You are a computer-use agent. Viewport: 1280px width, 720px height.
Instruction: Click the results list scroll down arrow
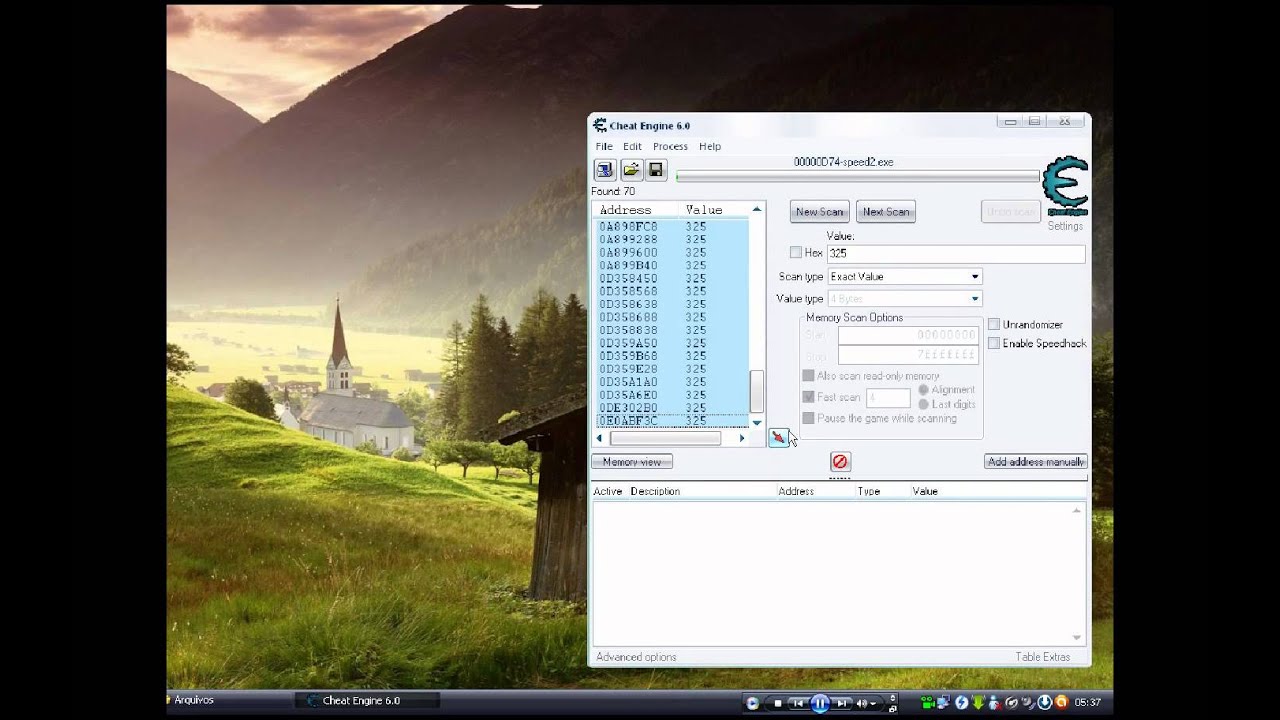coord(757,423)
